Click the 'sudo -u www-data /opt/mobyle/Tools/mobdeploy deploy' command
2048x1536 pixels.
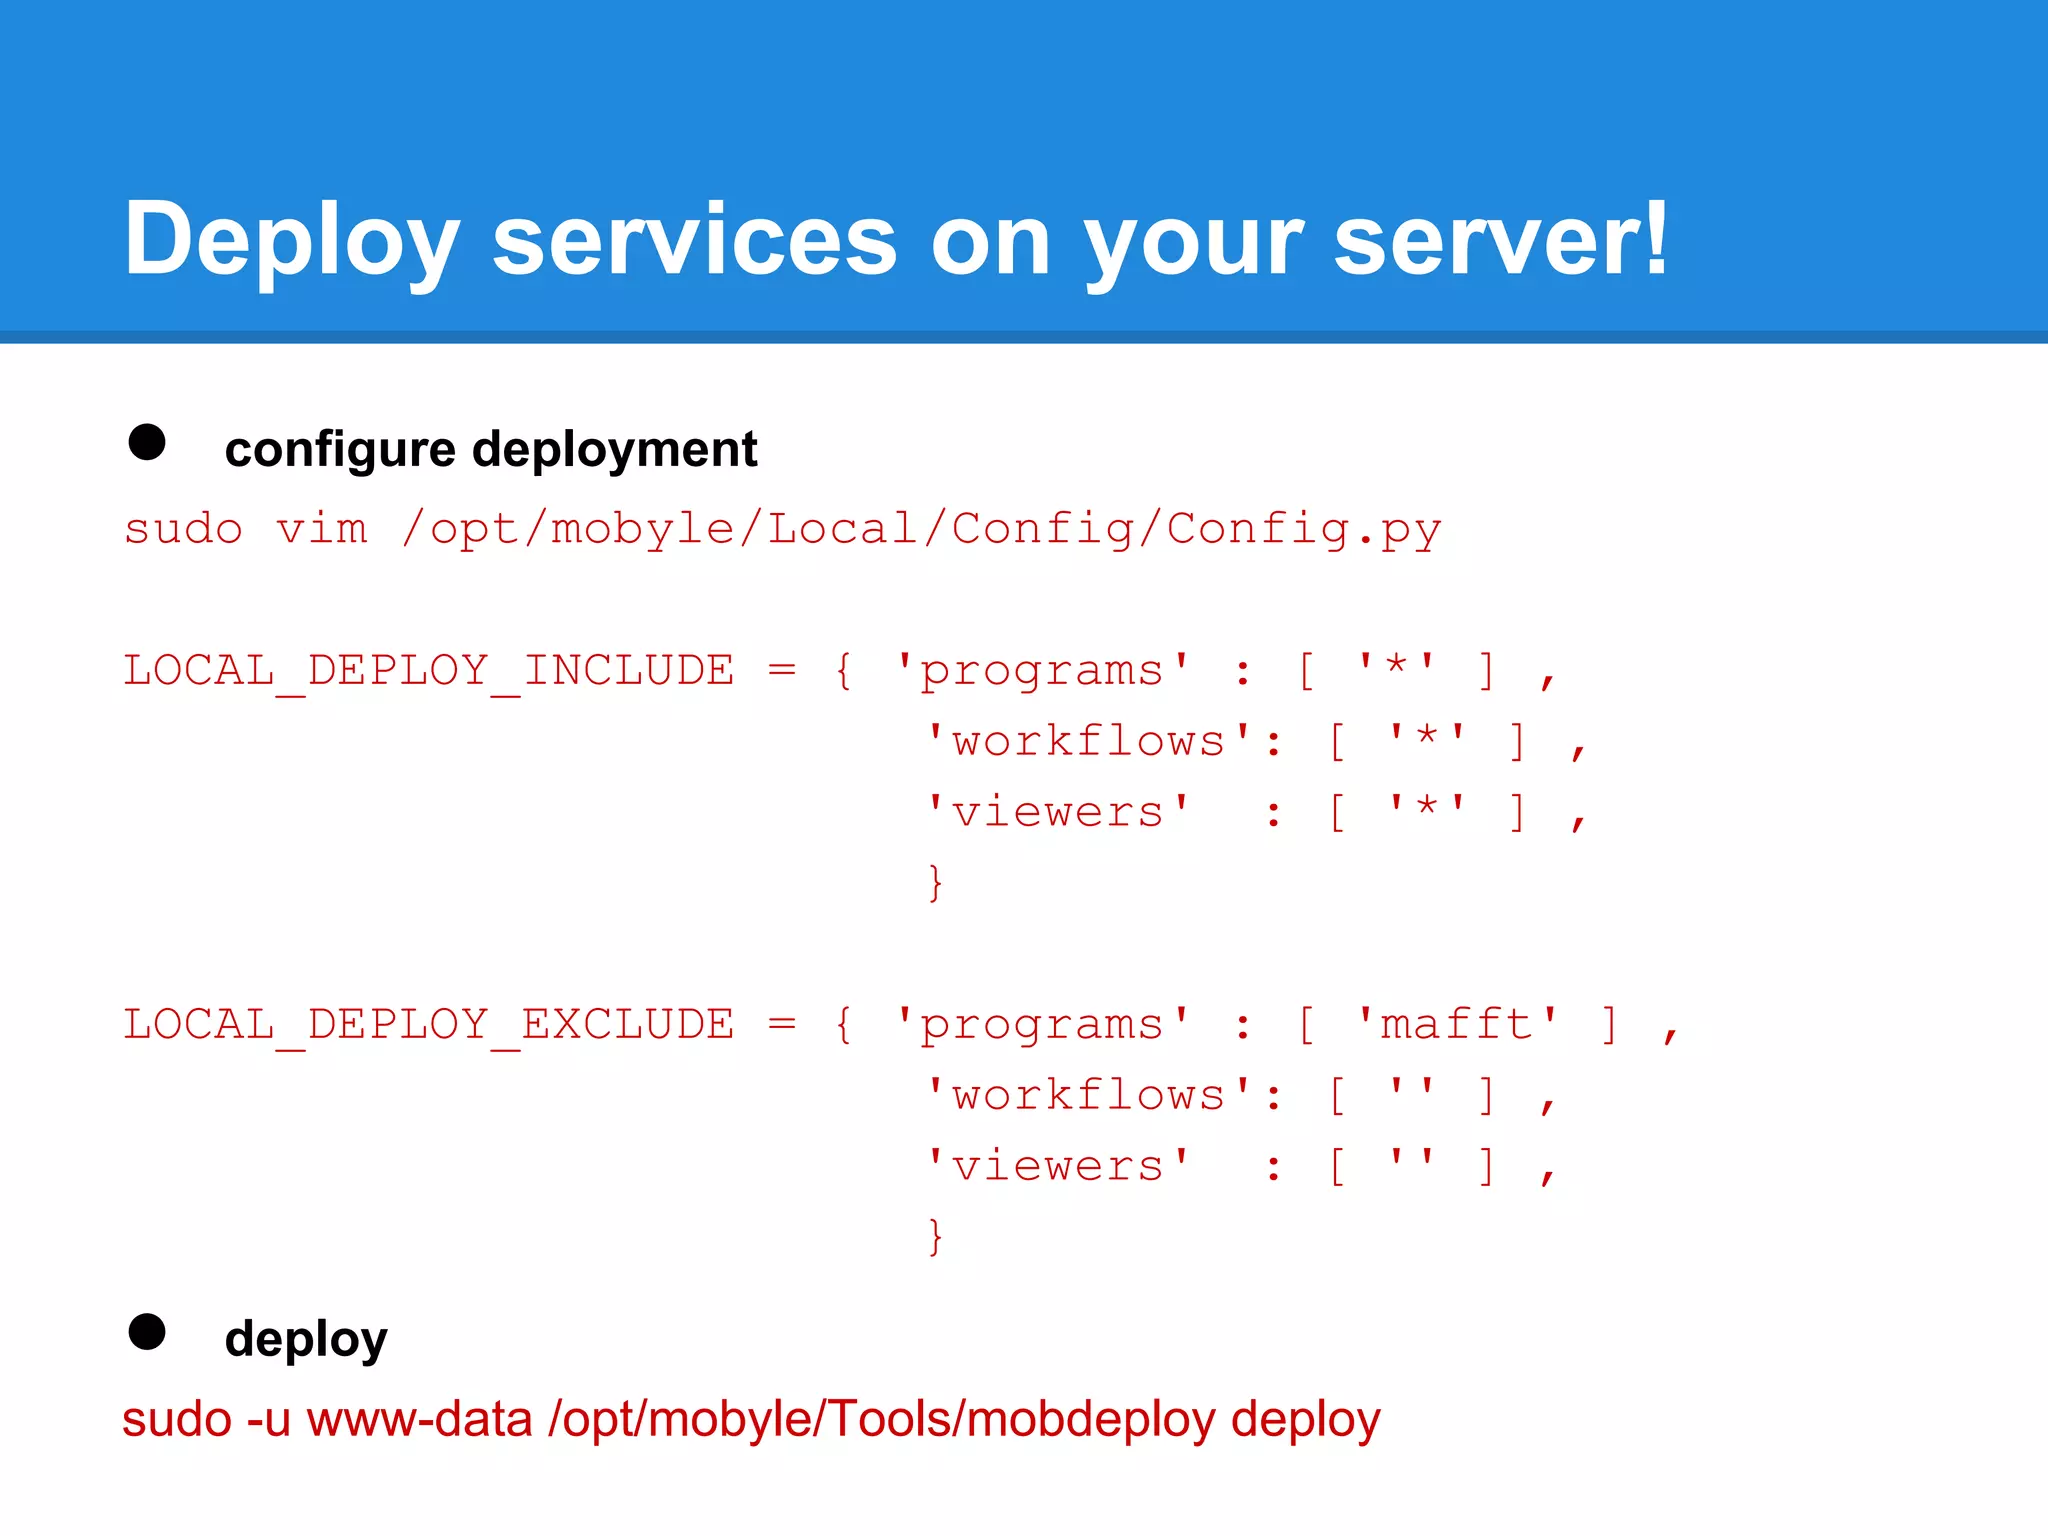[x=751, y=1420]
